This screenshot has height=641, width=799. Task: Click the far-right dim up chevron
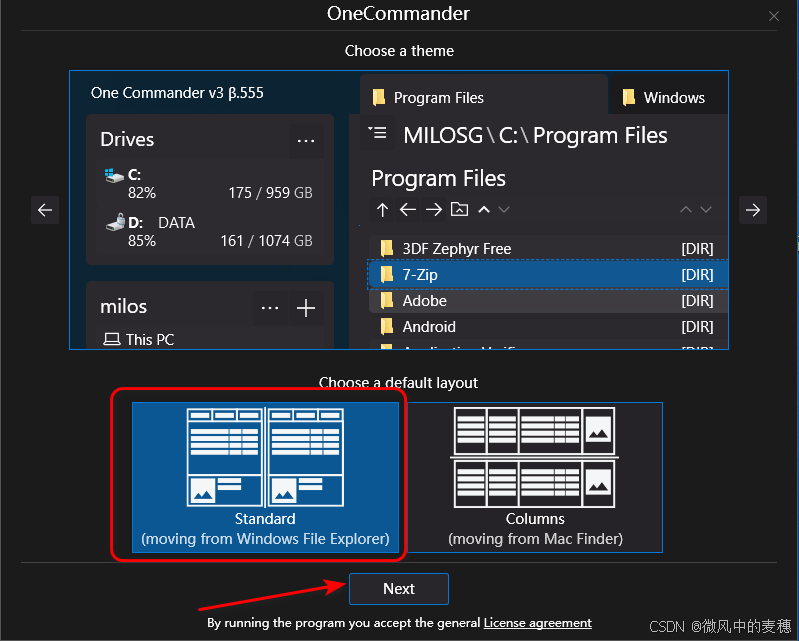(x=686, y=209)
